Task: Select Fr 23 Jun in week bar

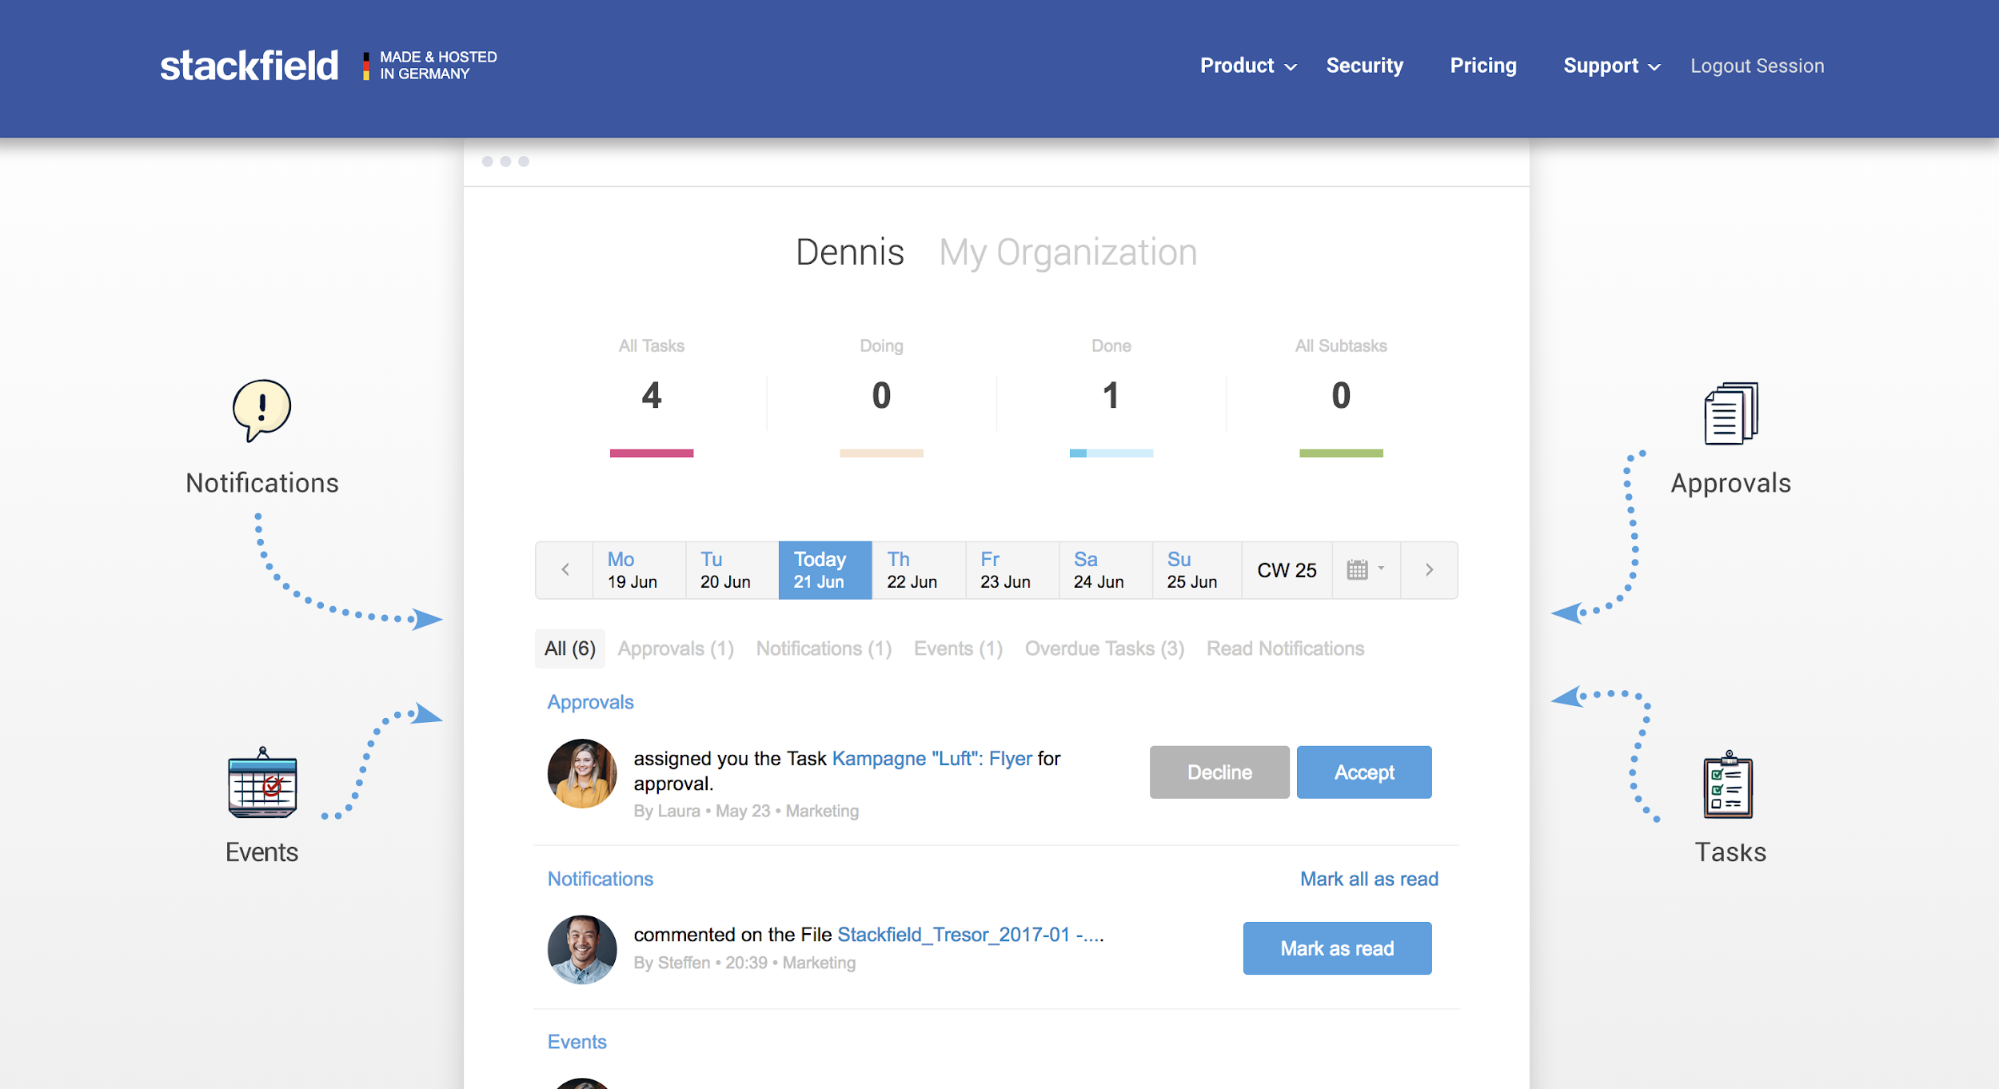Action: point(1012,570)
